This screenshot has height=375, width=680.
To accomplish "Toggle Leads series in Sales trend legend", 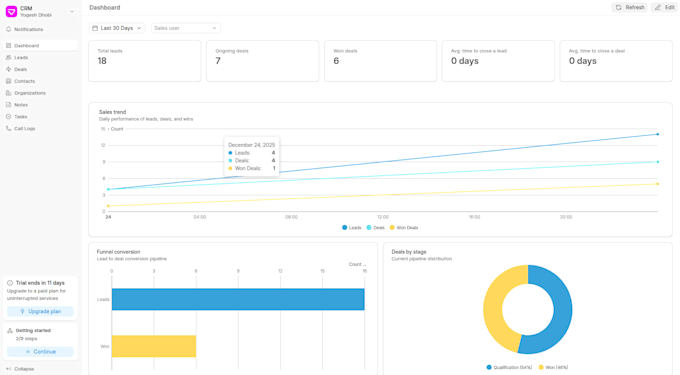I will [x=352, y=228].
